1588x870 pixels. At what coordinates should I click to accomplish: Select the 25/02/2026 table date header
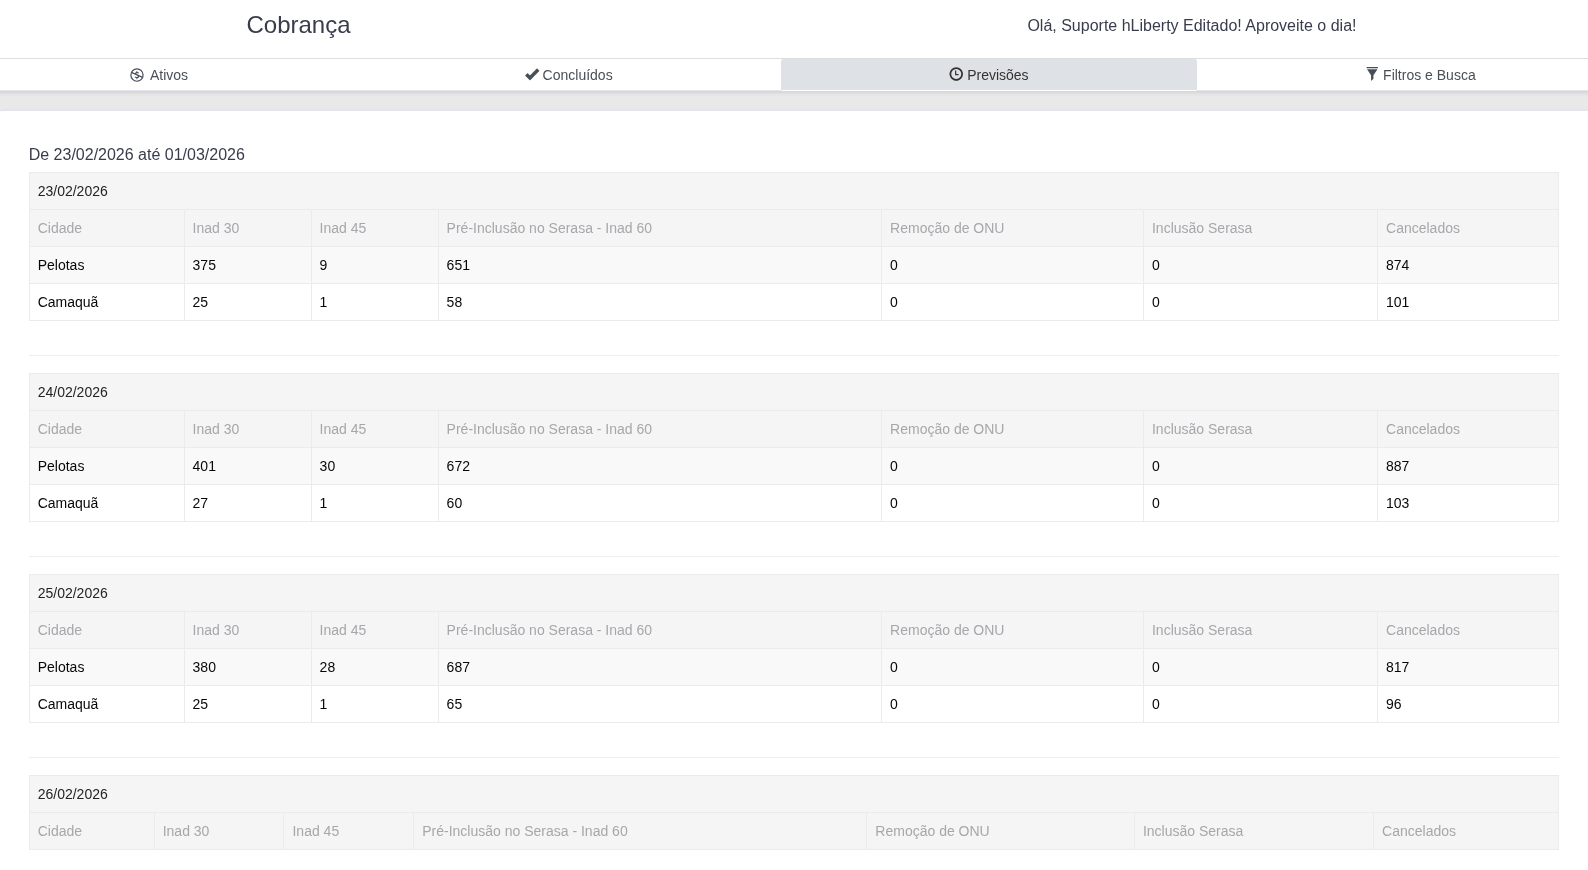coord(73,593)
